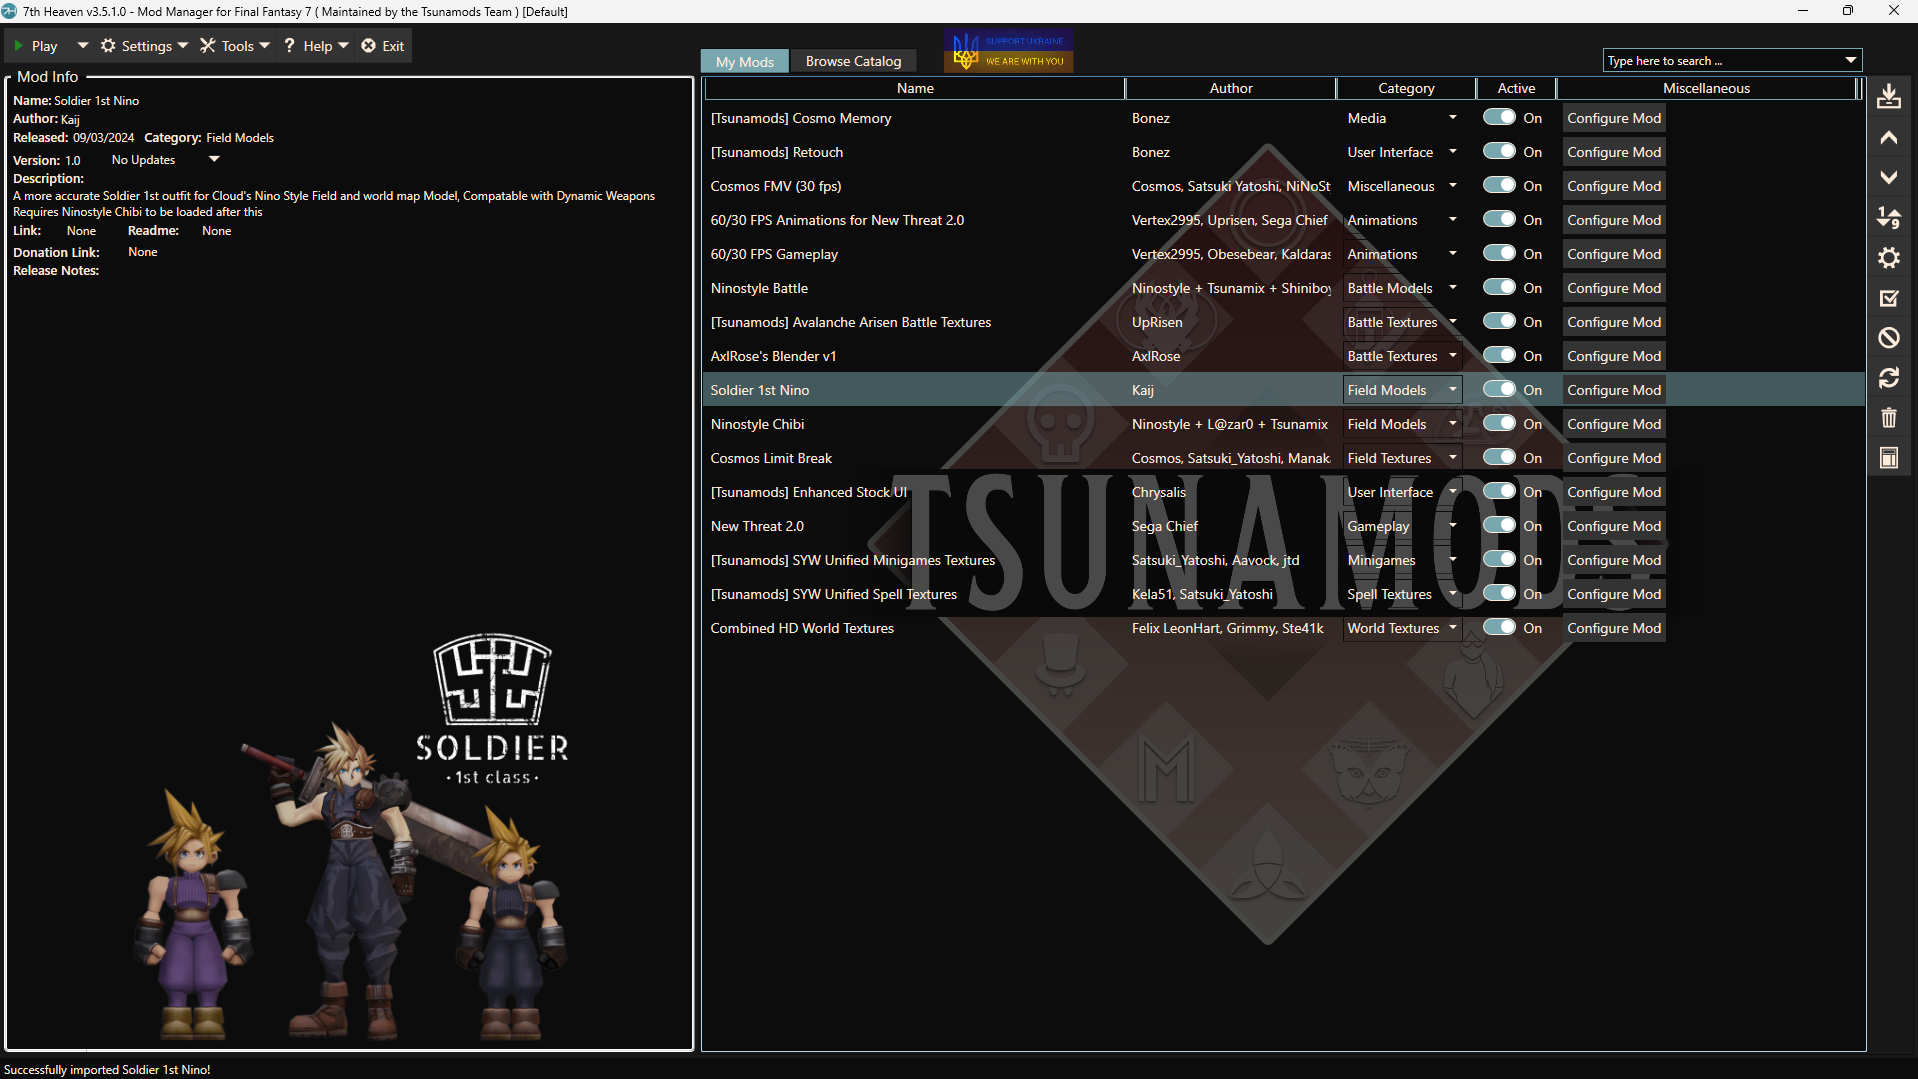The image size is (1918, 1079).
Task: Open Field Textures dropdown for Cosmos Limit Break
Action: pyautogui.click(x=1402, y=458)
